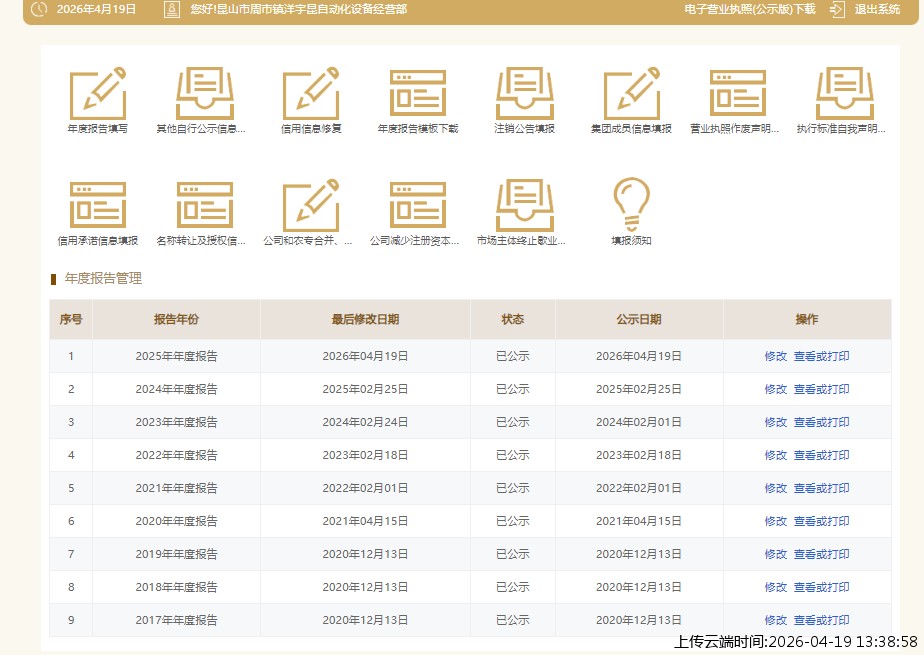Open 其他自行公示信息 icon
The height and width of the screenshot is (655, 924).
203,94
